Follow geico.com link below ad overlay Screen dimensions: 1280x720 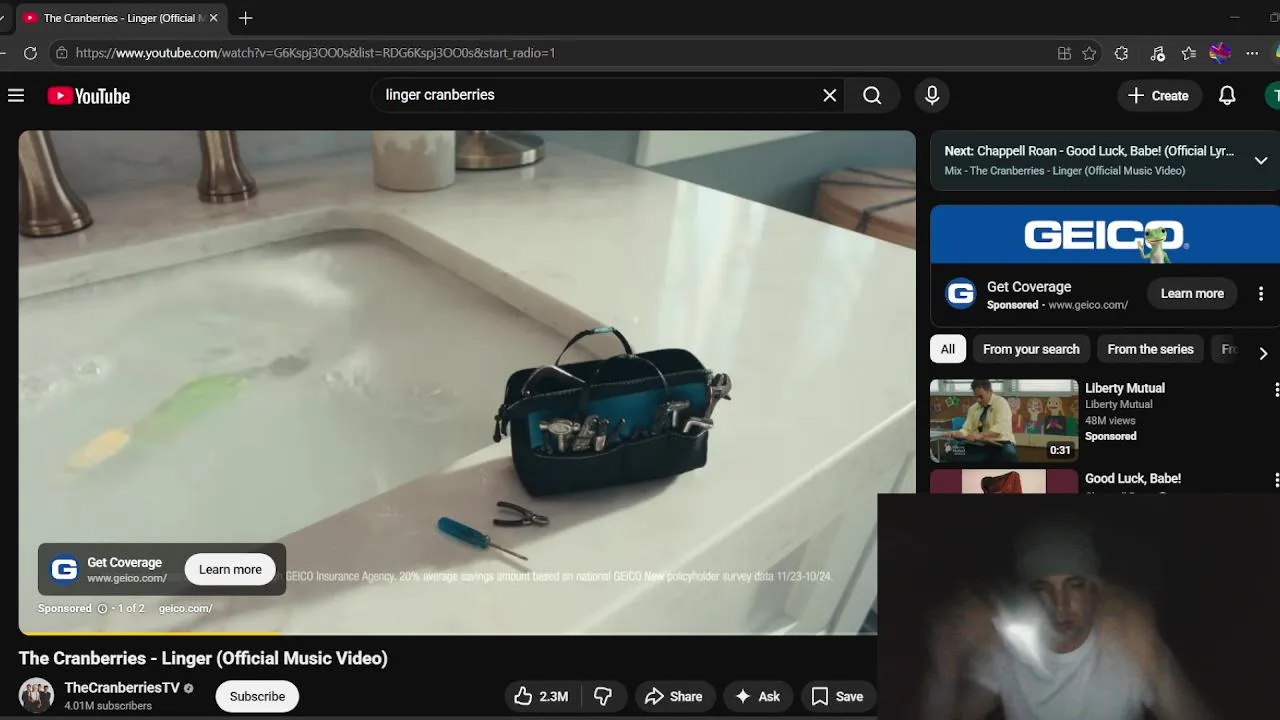coord(185,608)
